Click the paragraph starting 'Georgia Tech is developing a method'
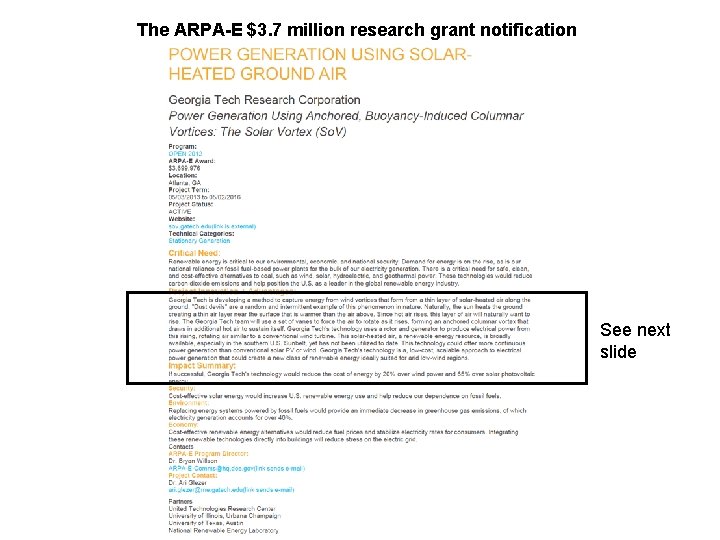 pyautogui.click(x=349, y=329)
